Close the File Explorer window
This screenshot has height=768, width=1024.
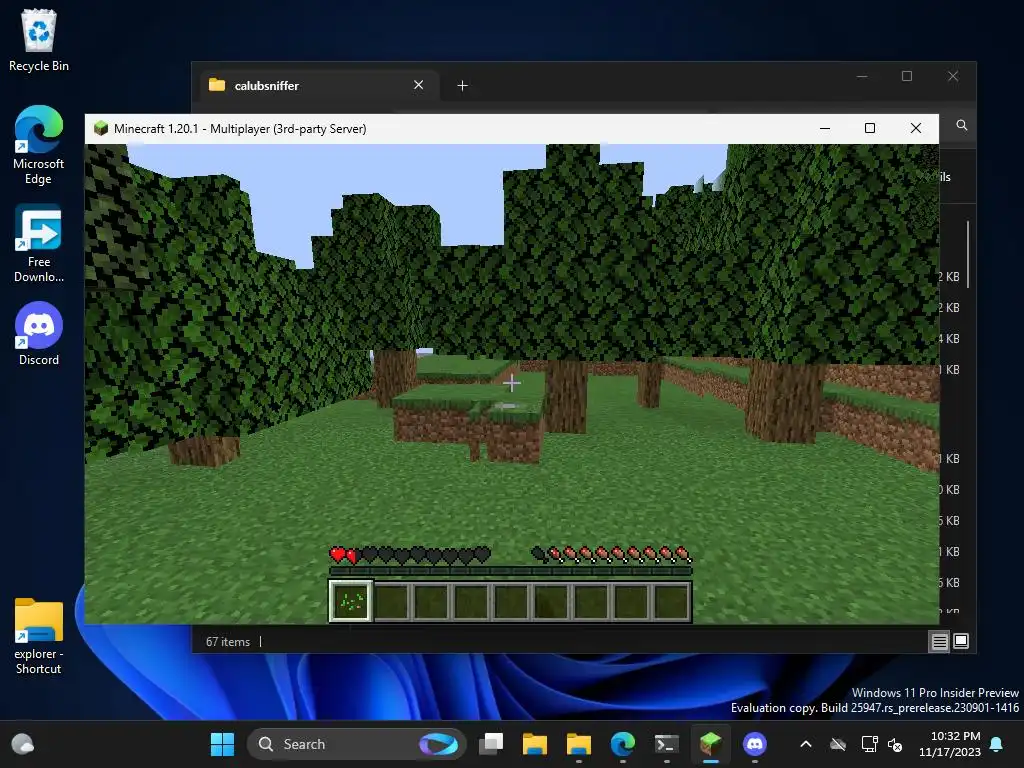click(953, 76)
